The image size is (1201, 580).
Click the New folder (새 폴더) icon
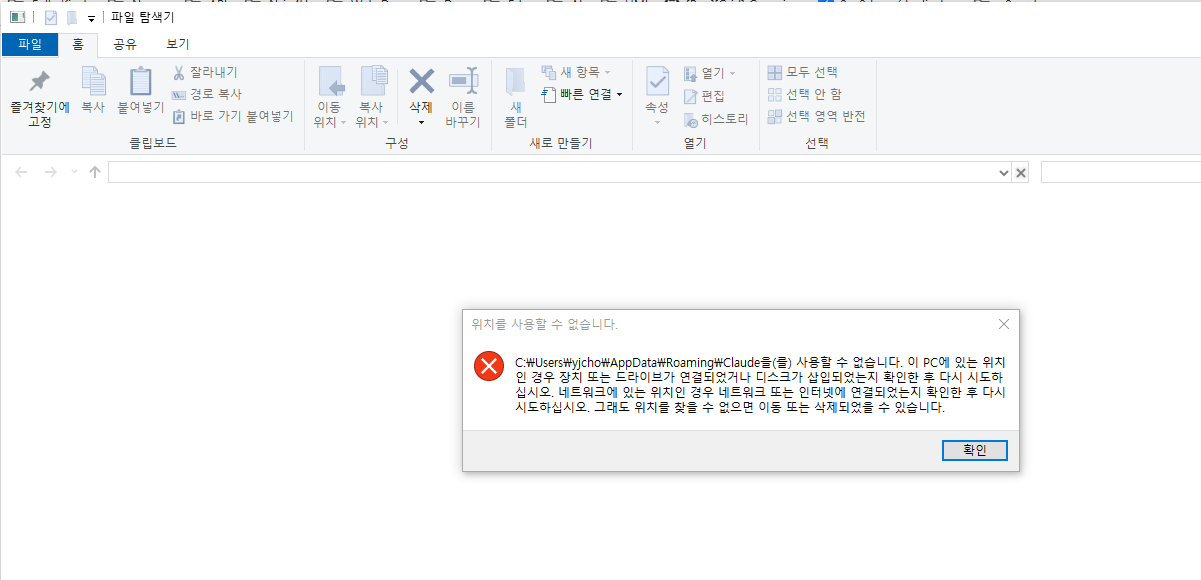(515, 82)
